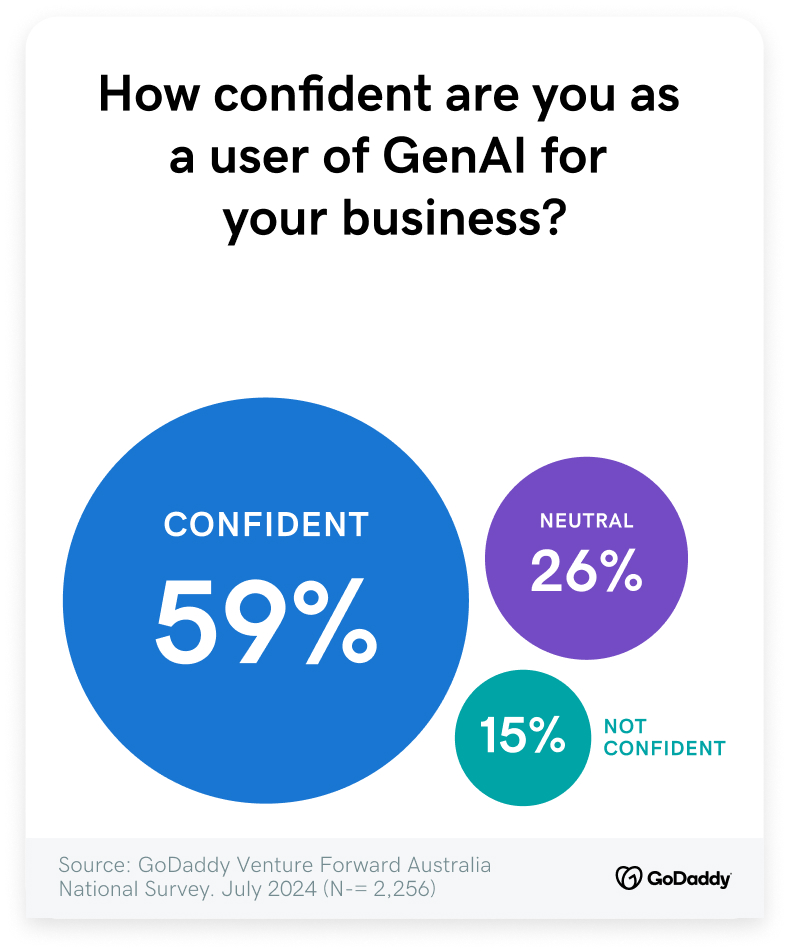Viewport: 788px width, 951px height.
Task: Click 'How confident are you as' line
Action: click(x=389, y=95)
